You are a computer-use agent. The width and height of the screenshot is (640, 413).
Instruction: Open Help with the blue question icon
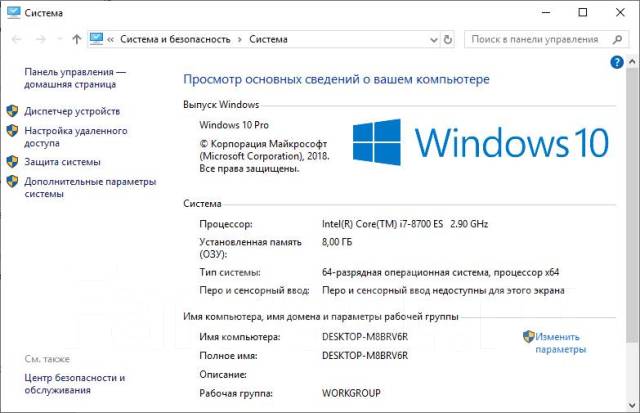point(617,62)
